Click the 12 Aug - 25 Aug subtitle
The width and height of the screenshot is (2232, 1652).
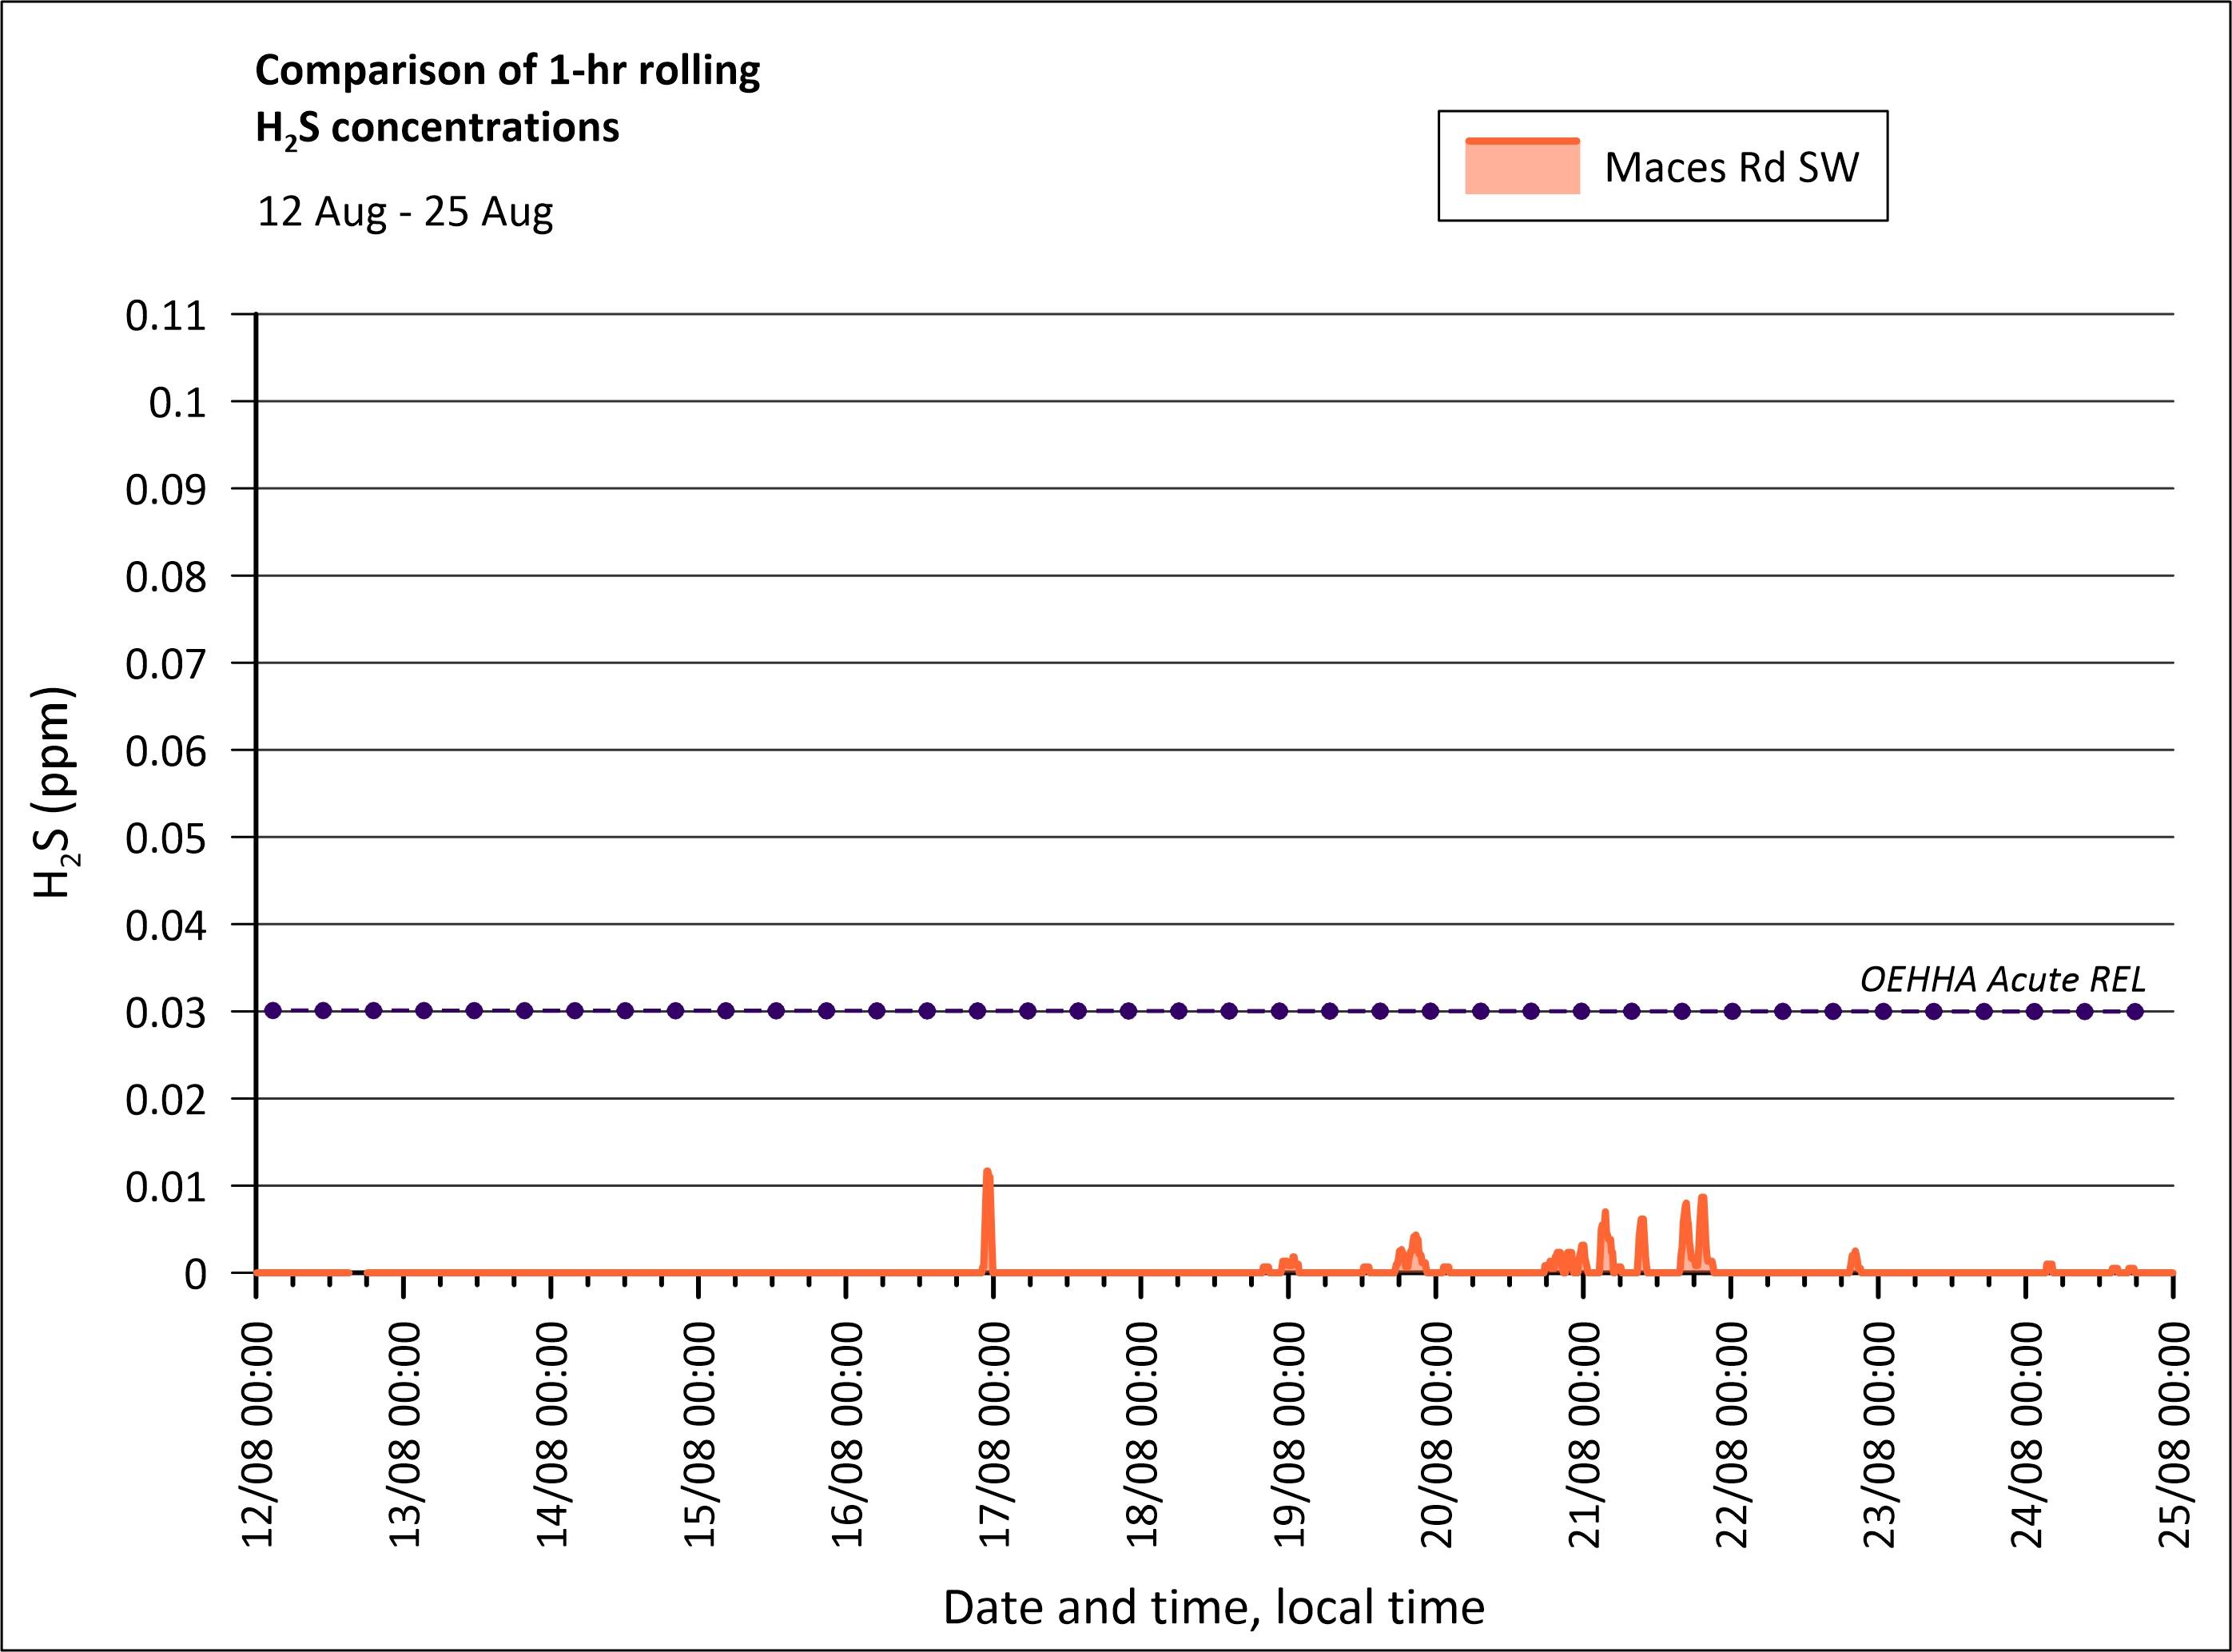[405, 212]
